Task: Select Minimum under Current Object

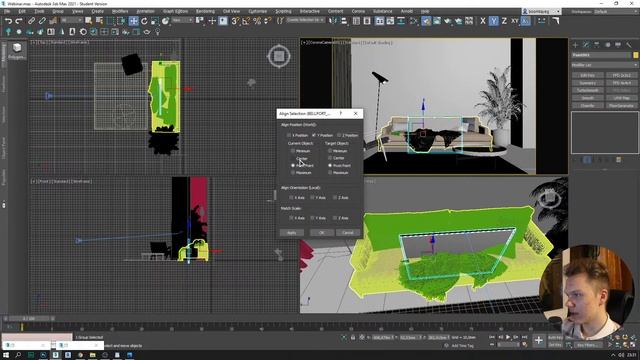Action: pyautogui.click(x=293, y=151)
